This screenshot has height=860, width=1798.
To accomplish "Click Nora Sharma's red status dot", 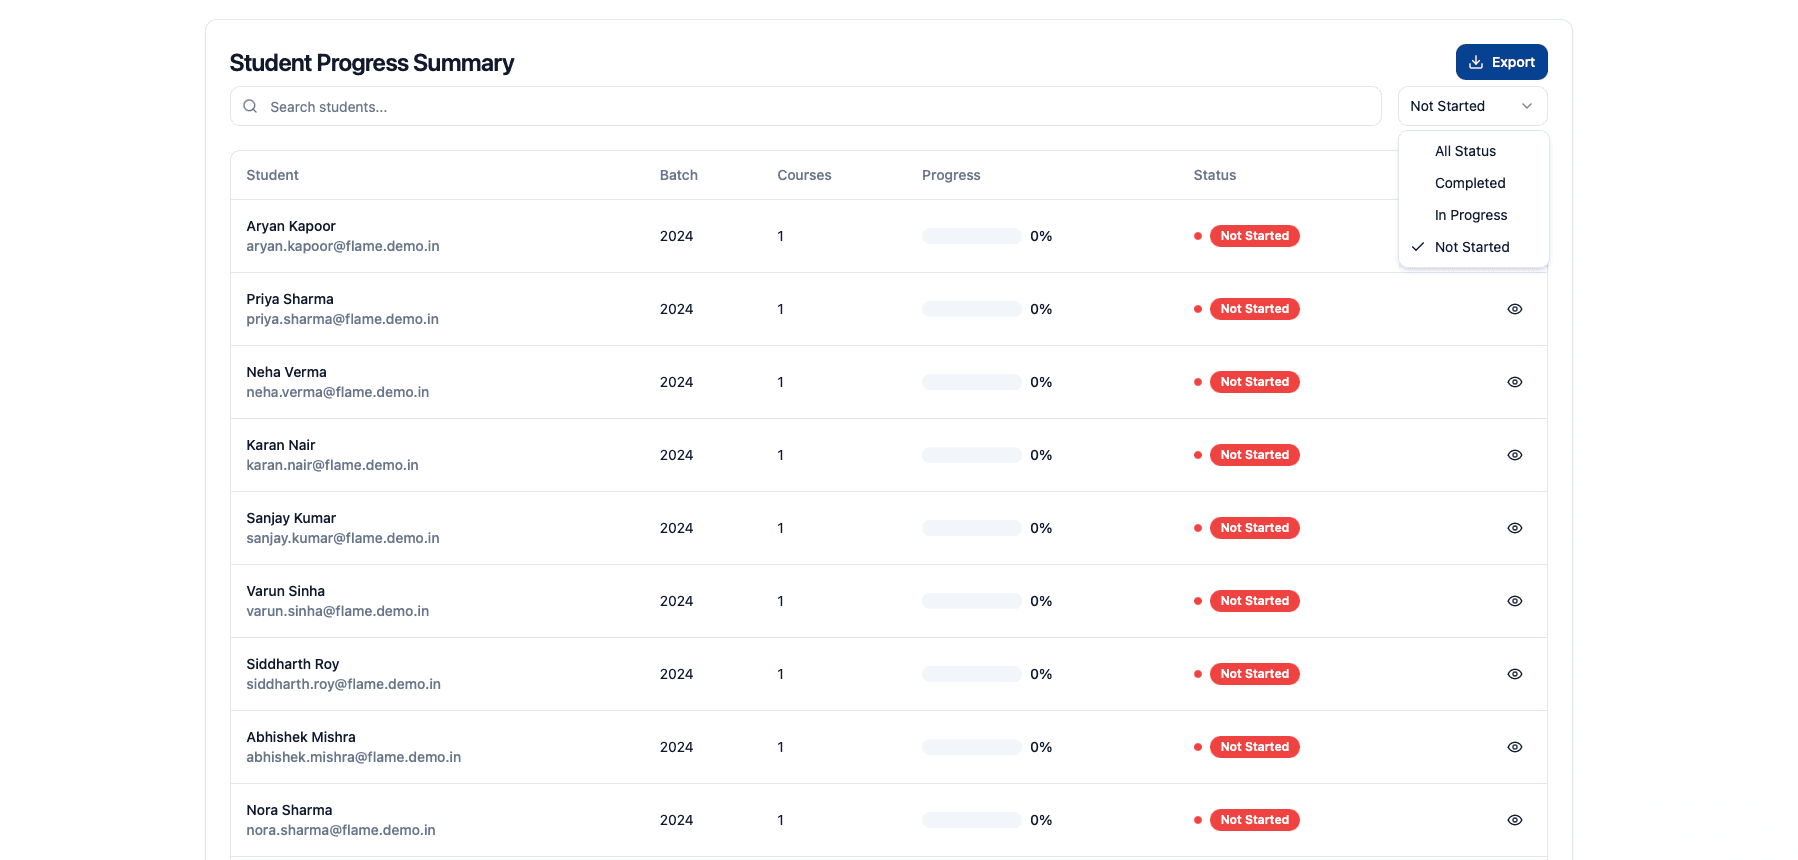I will [x=1198, y=820].
